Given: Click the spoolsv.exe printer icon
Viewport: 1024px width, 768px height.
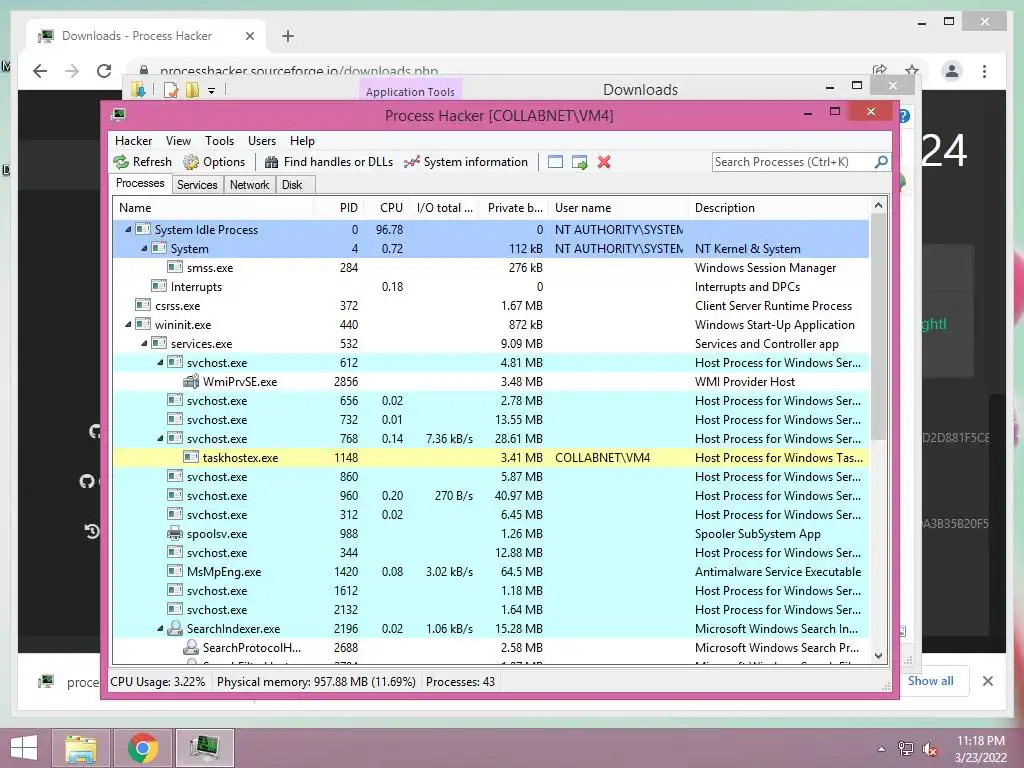Looking at the screenshot, I should pyautogui.click(x=174, y=534).
